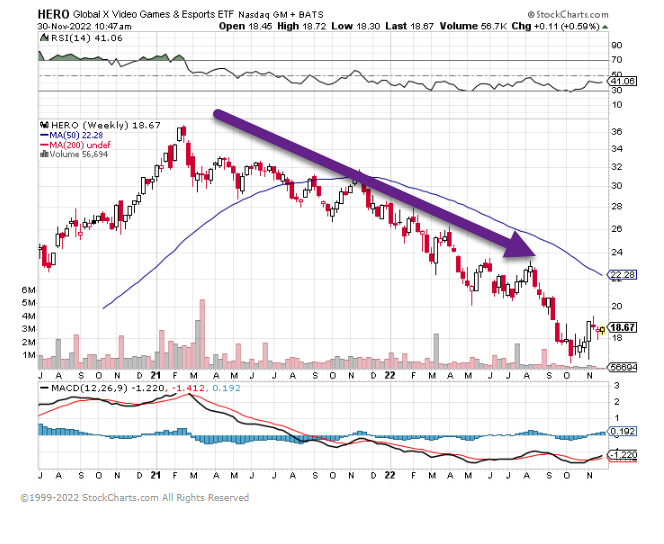This screenshot has height=544, width=664.
Task: Click the RSI legend icon
Action: pos(44,38)
